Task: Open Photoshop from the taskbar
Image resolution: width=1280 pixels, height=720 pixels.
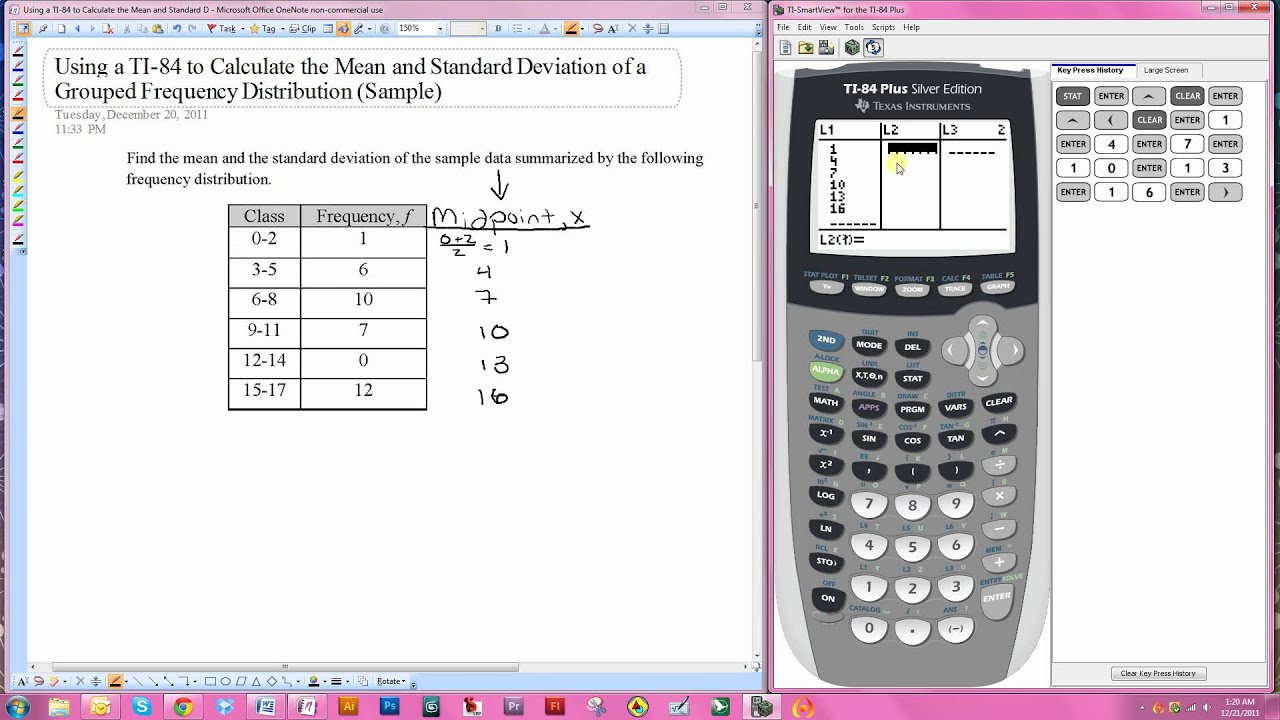Action: [390, 707]
